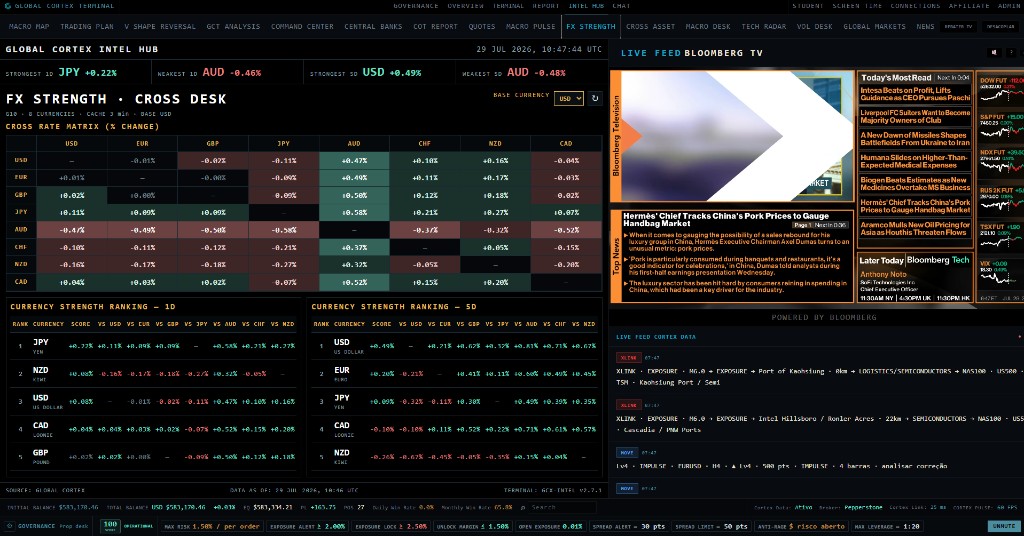
Task: Click the Max Leverage 1:20 setting
Action: coord(887,526)
